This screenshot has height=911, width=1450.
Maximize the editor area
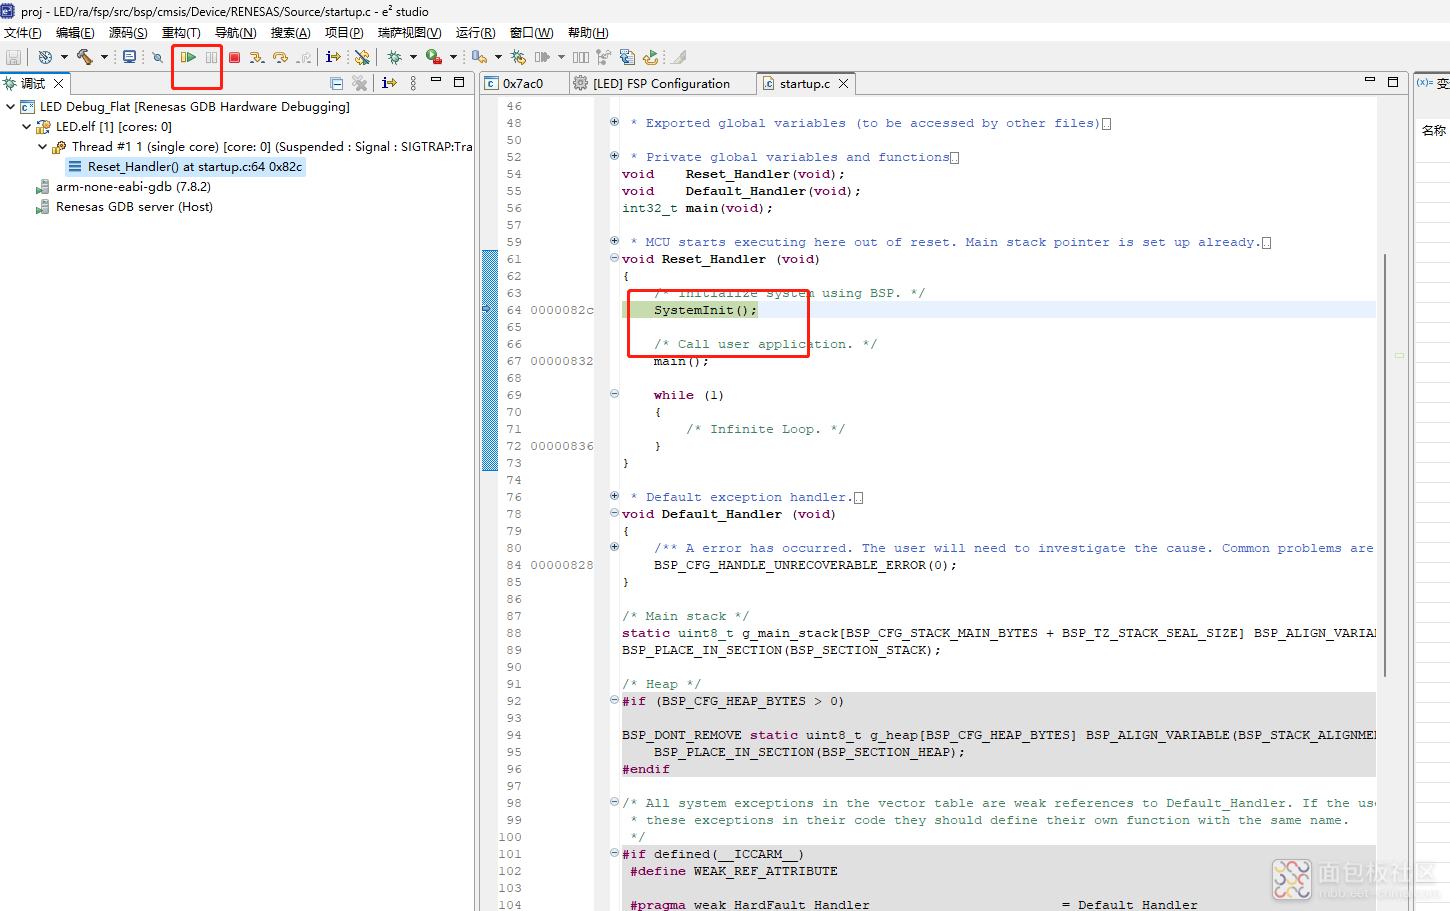click(x=1393, y=82)
